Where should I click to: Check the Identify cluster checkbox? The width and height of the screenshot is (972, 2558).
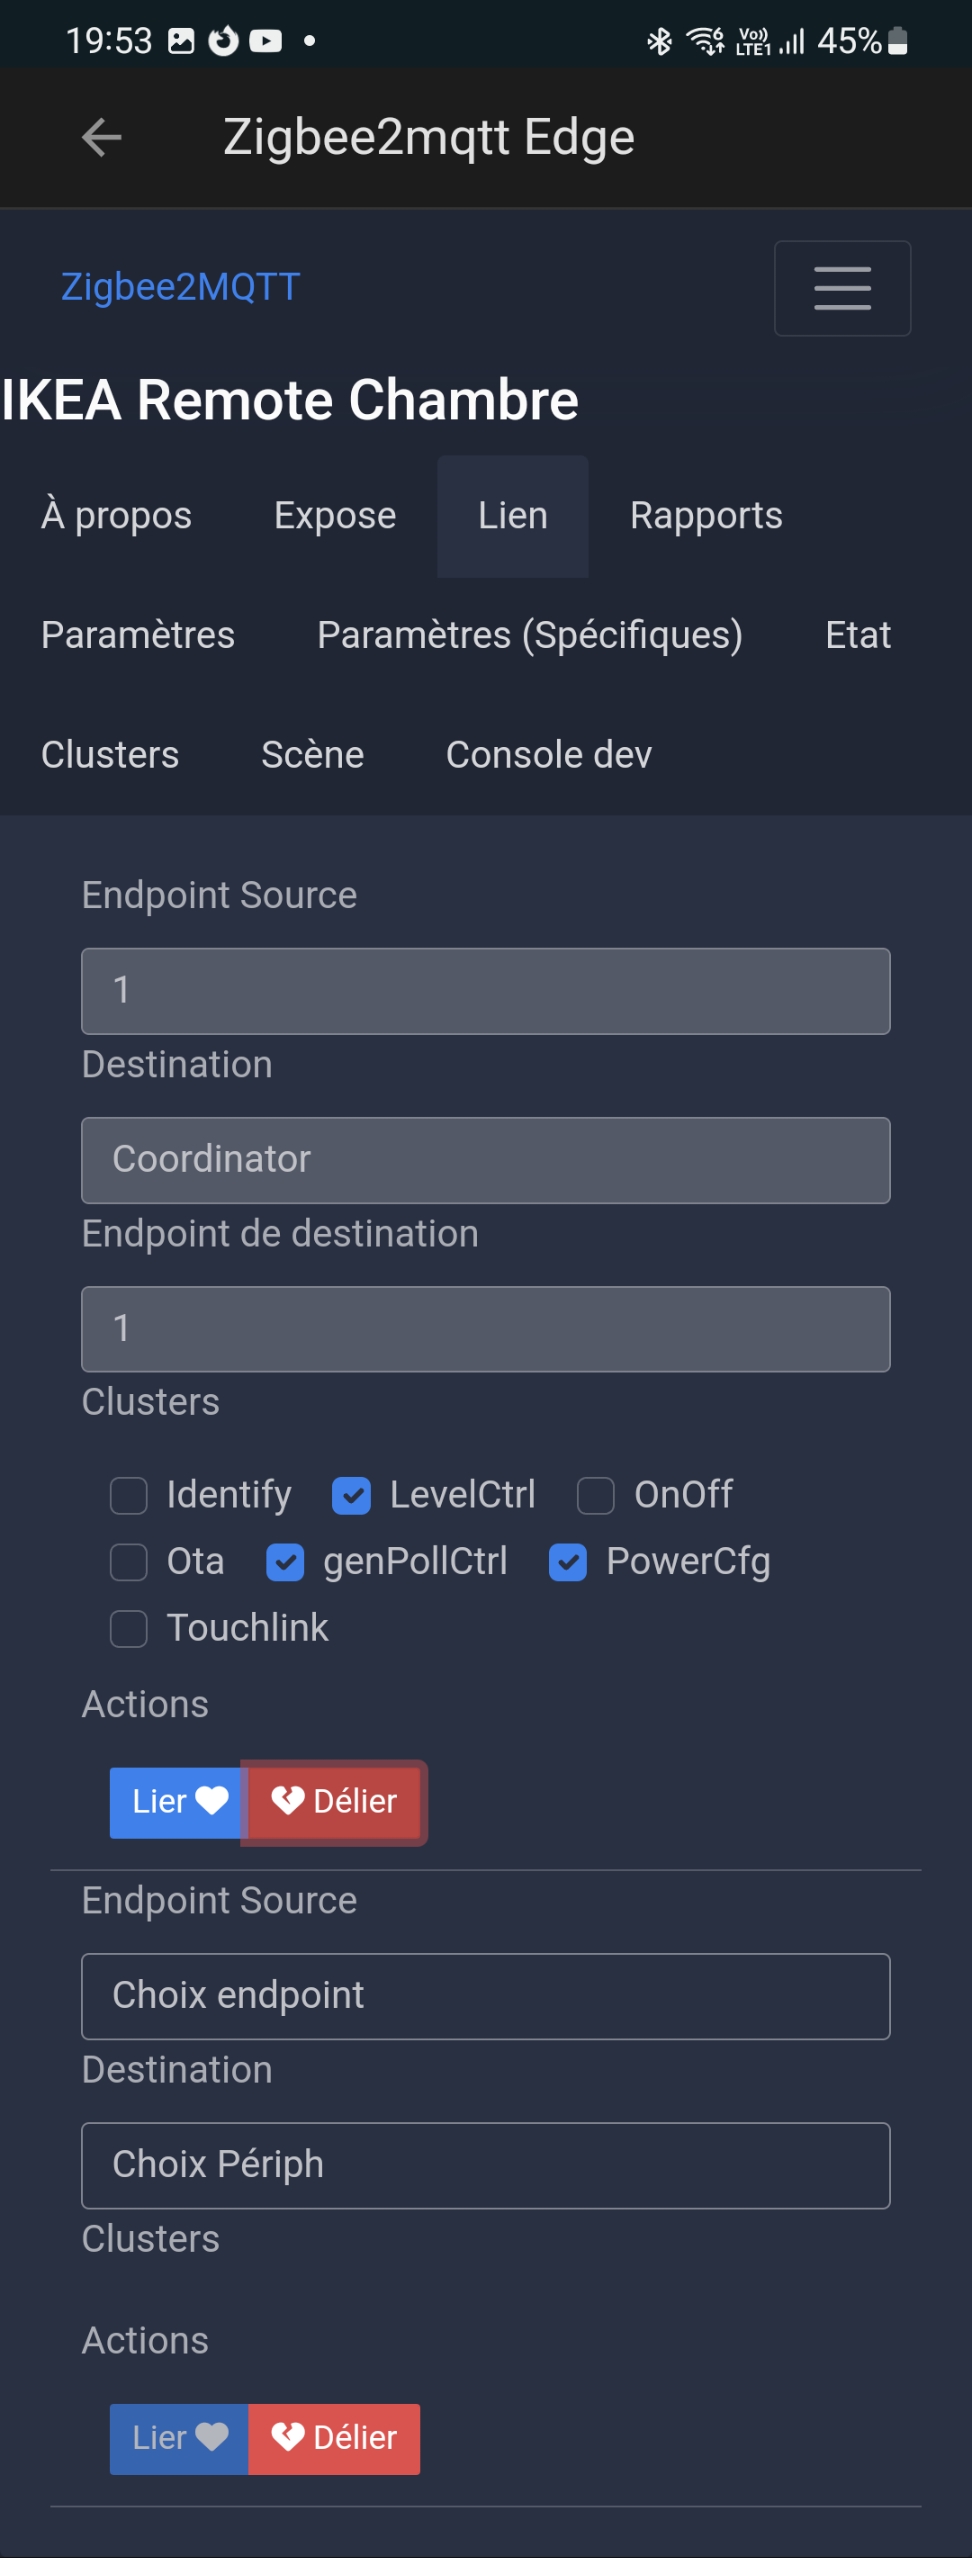click(129, 1496)
